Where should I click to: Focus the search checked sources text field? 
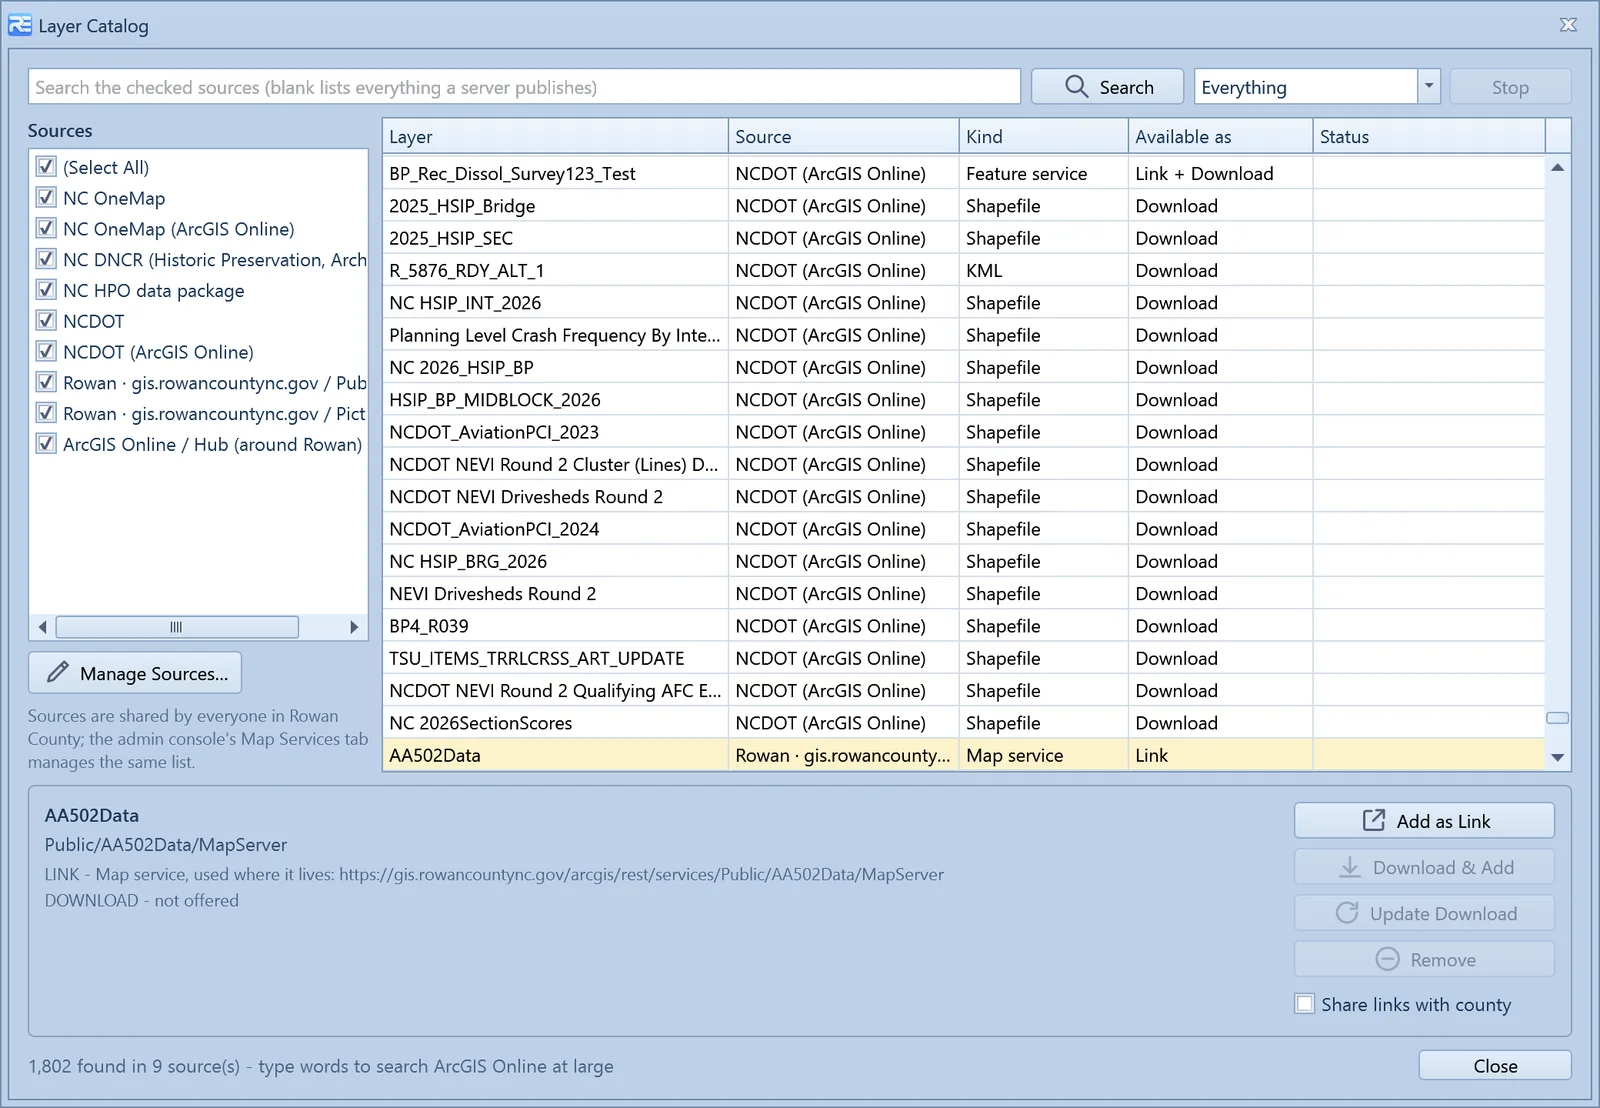(524, 87)
